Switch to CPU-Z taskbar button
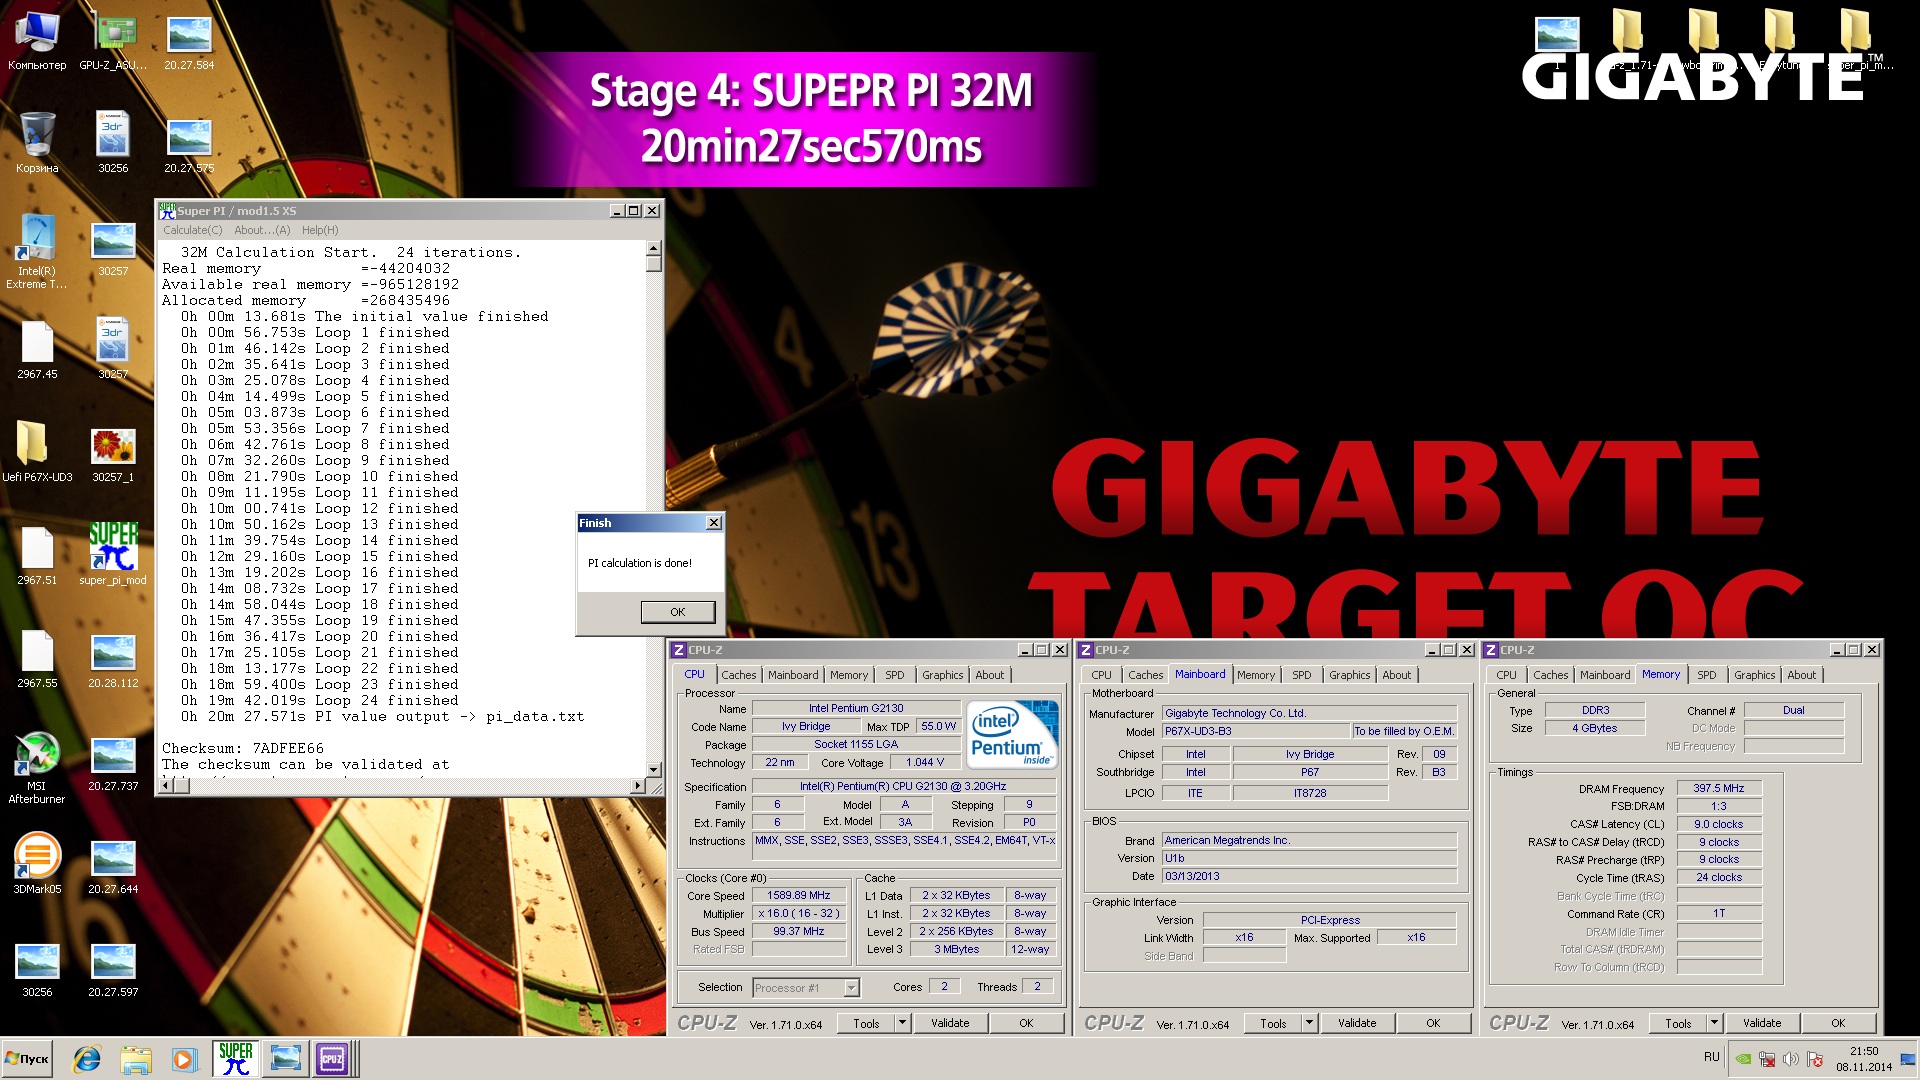Screen dimensions: 1920x1080 (333, 1059)
